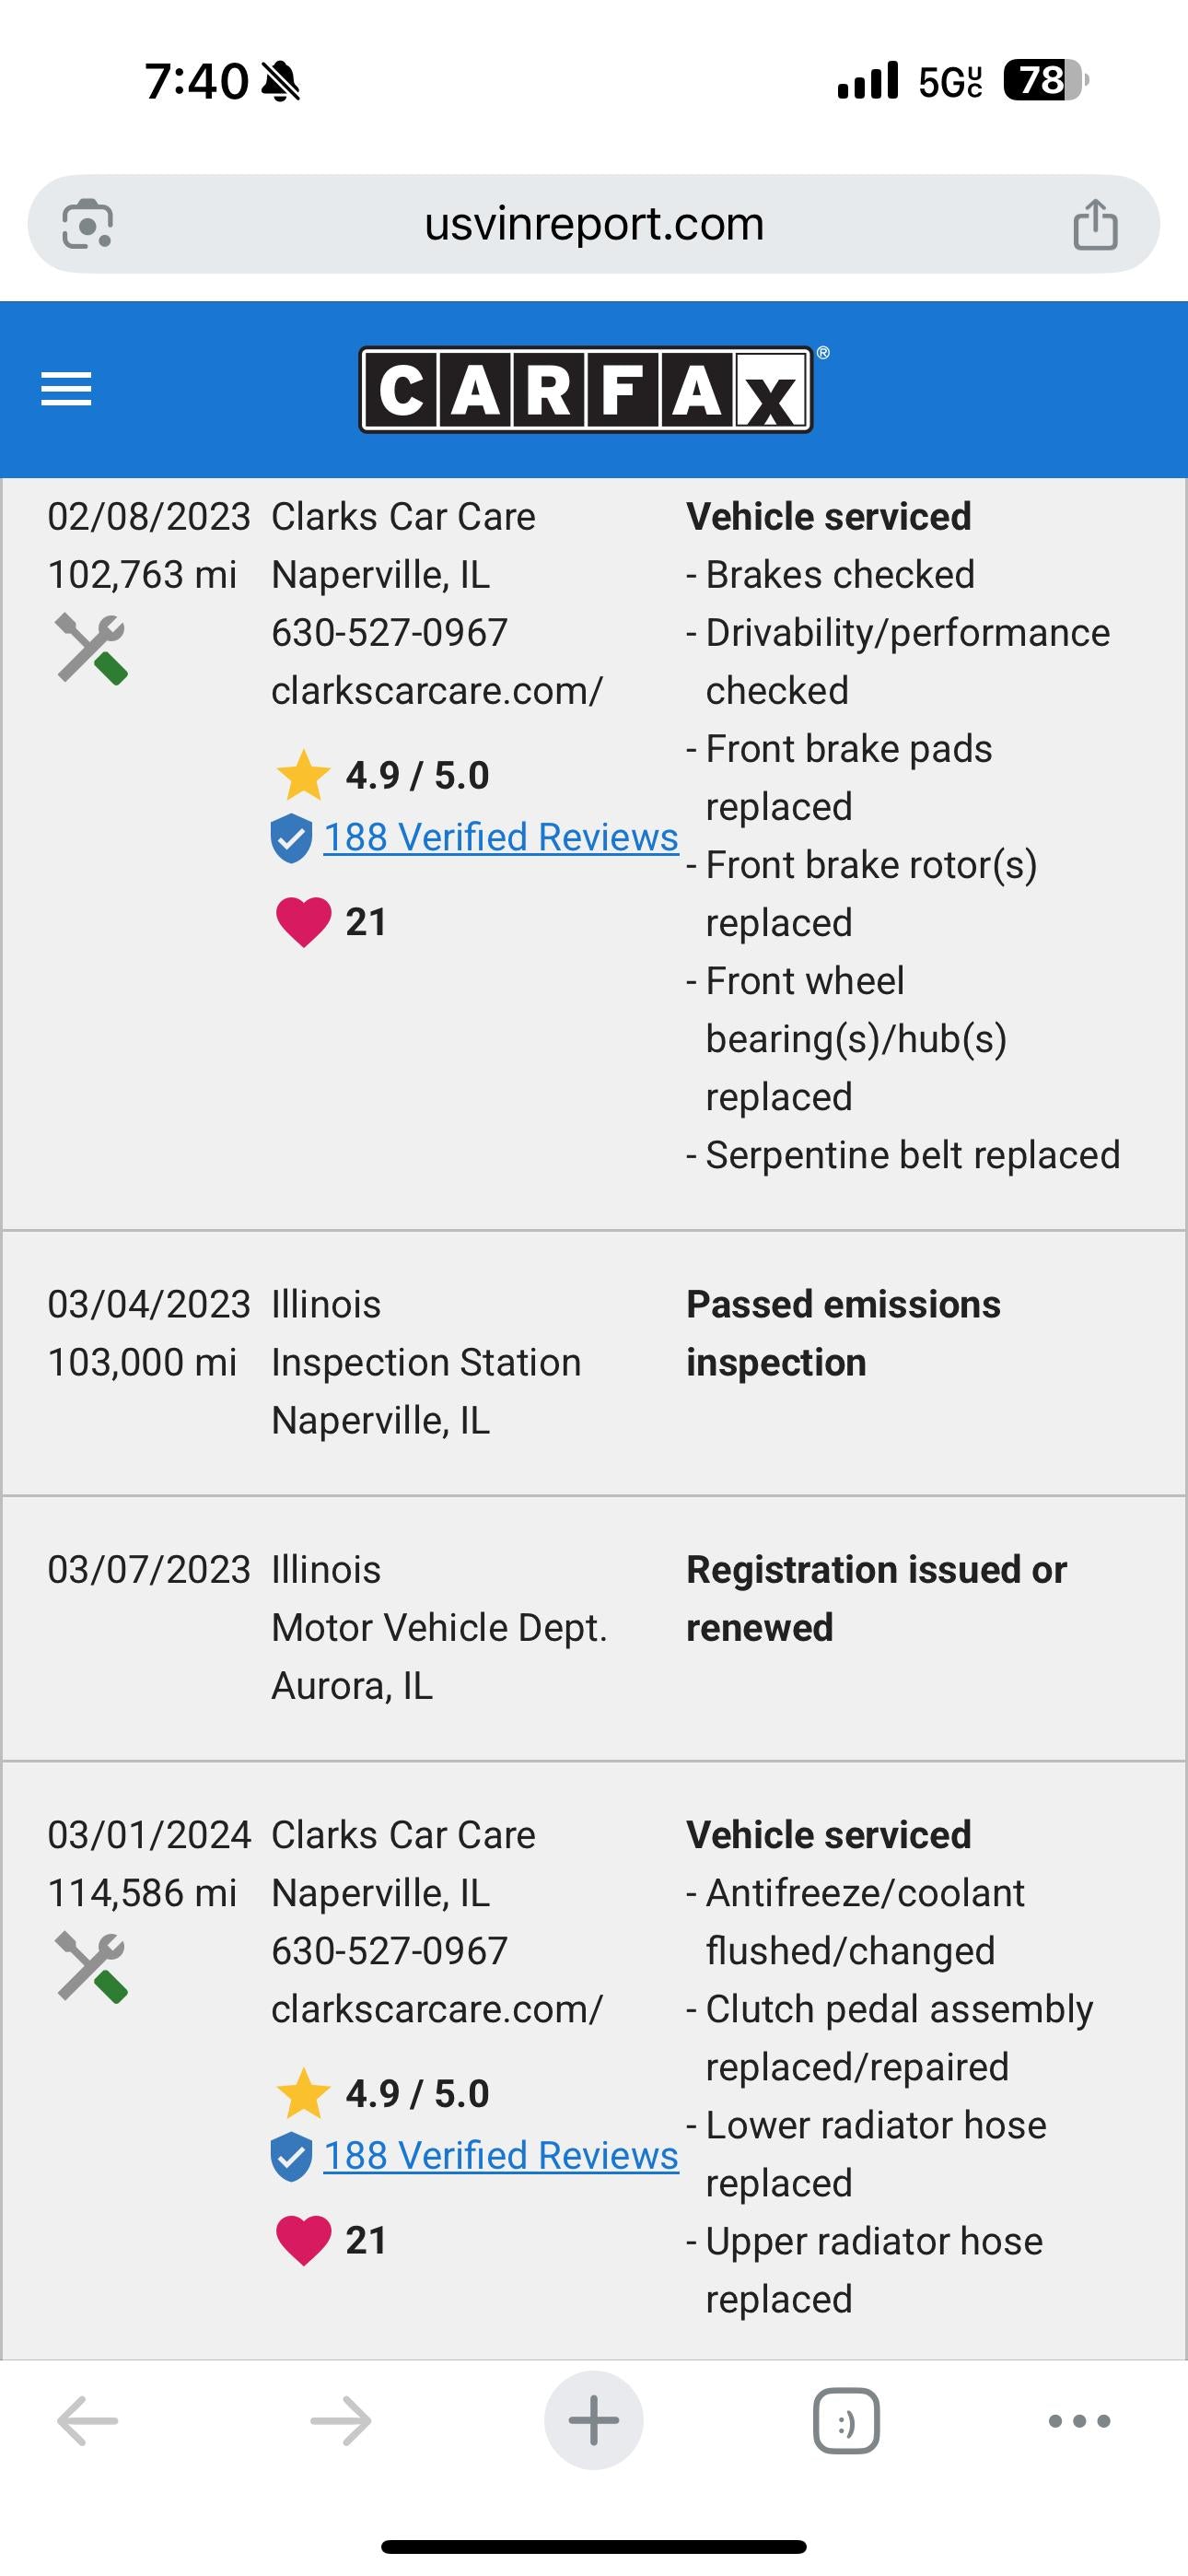Open the tab switcher smiley button
The width and height of the screenshot is (1188, 2576).
[x=847, y=2420]
